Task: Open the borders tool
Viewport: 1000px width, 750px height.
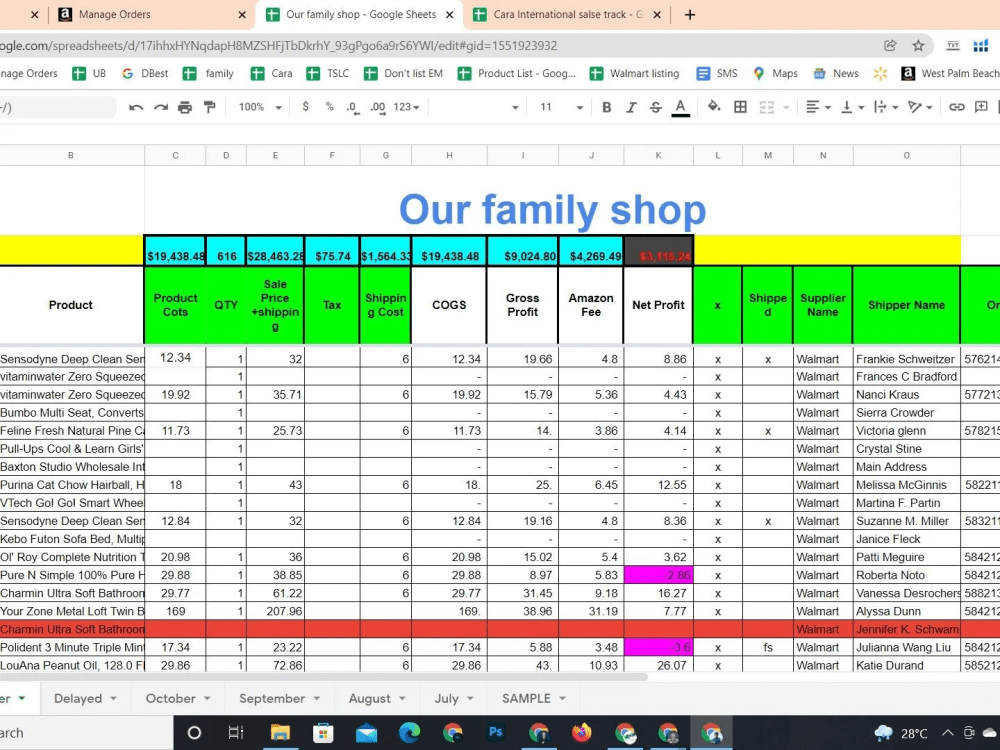Action: tap(740, 107)
